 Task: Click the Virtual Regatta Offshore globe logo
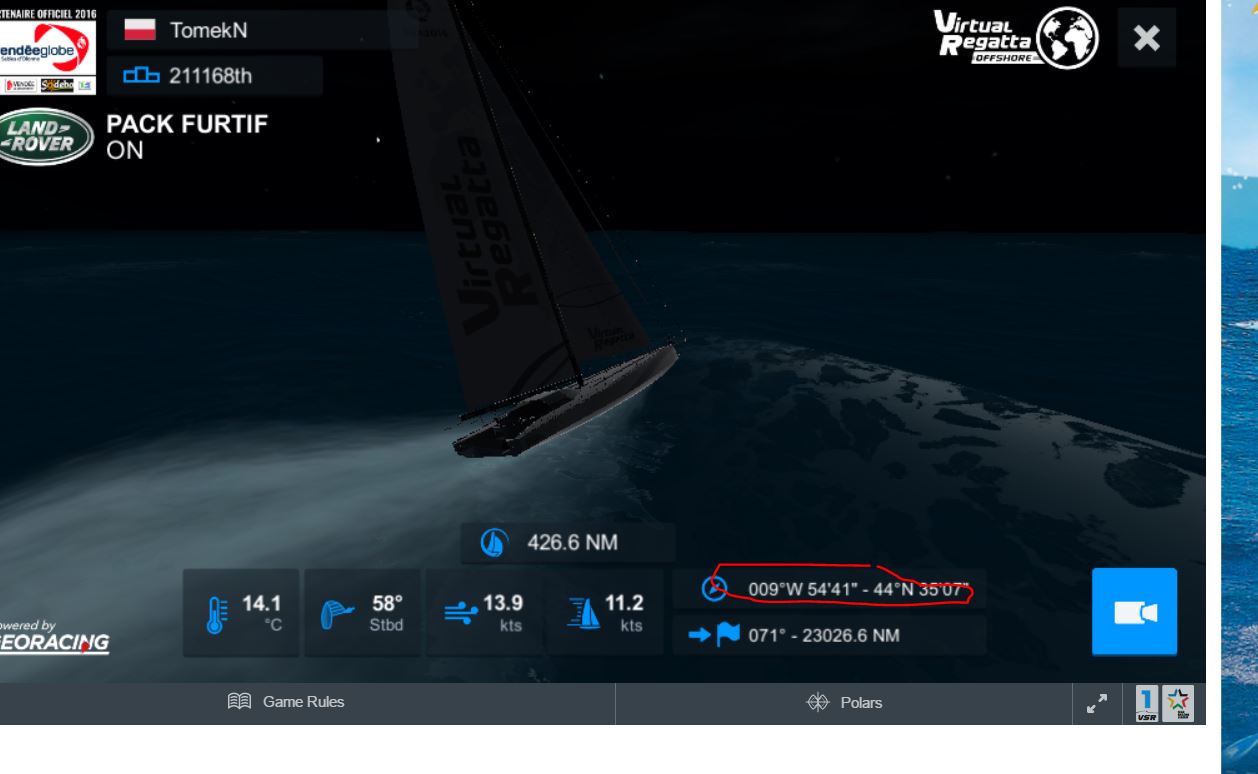click(x=1016, y=37)
